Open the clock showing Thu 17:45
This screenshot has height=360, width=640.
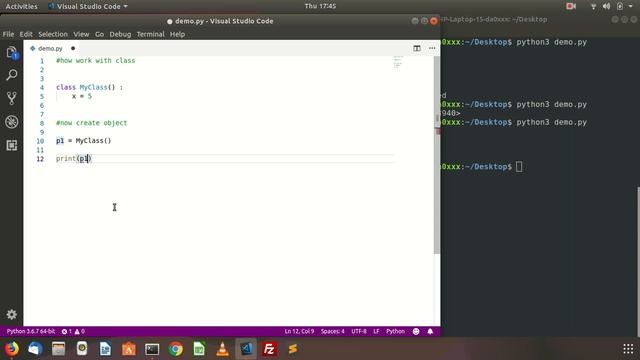tap(320, 6)
